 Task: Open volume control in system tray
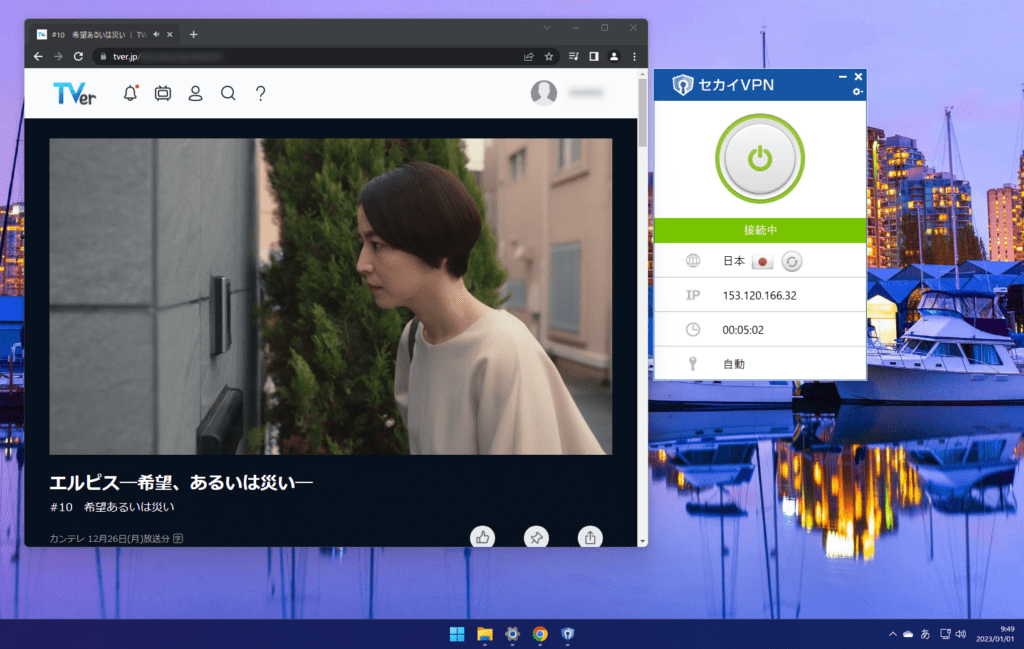[x=961, y=634]
